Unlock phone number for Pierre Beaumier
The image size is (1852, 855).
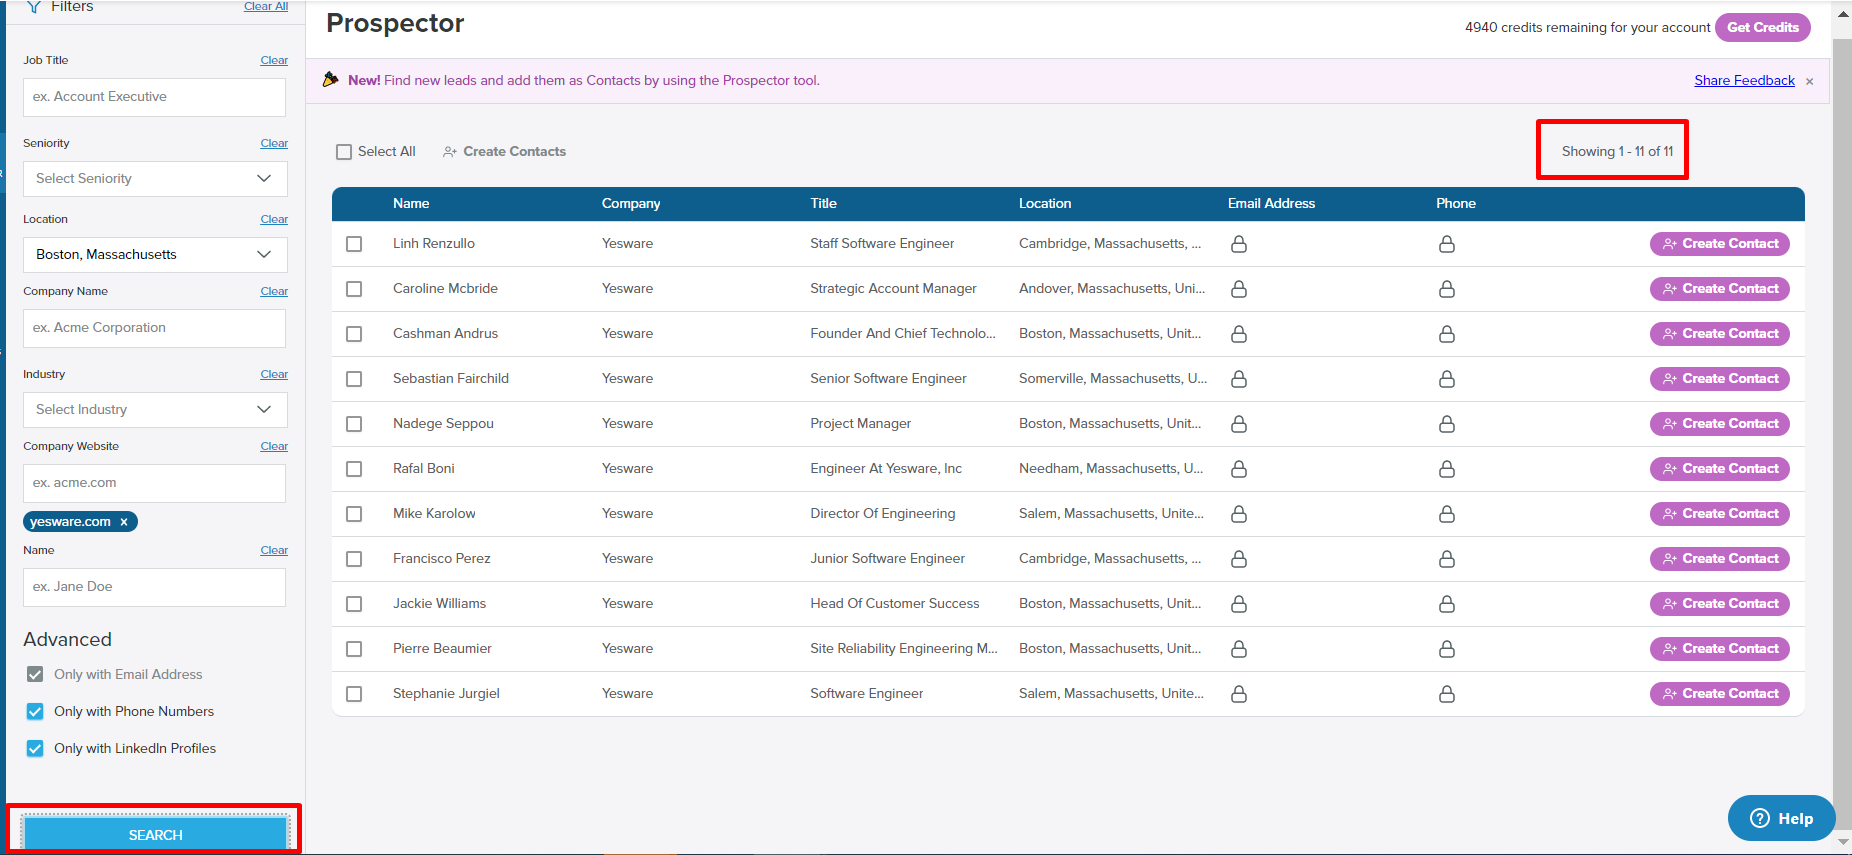[x=1446, y=649]
